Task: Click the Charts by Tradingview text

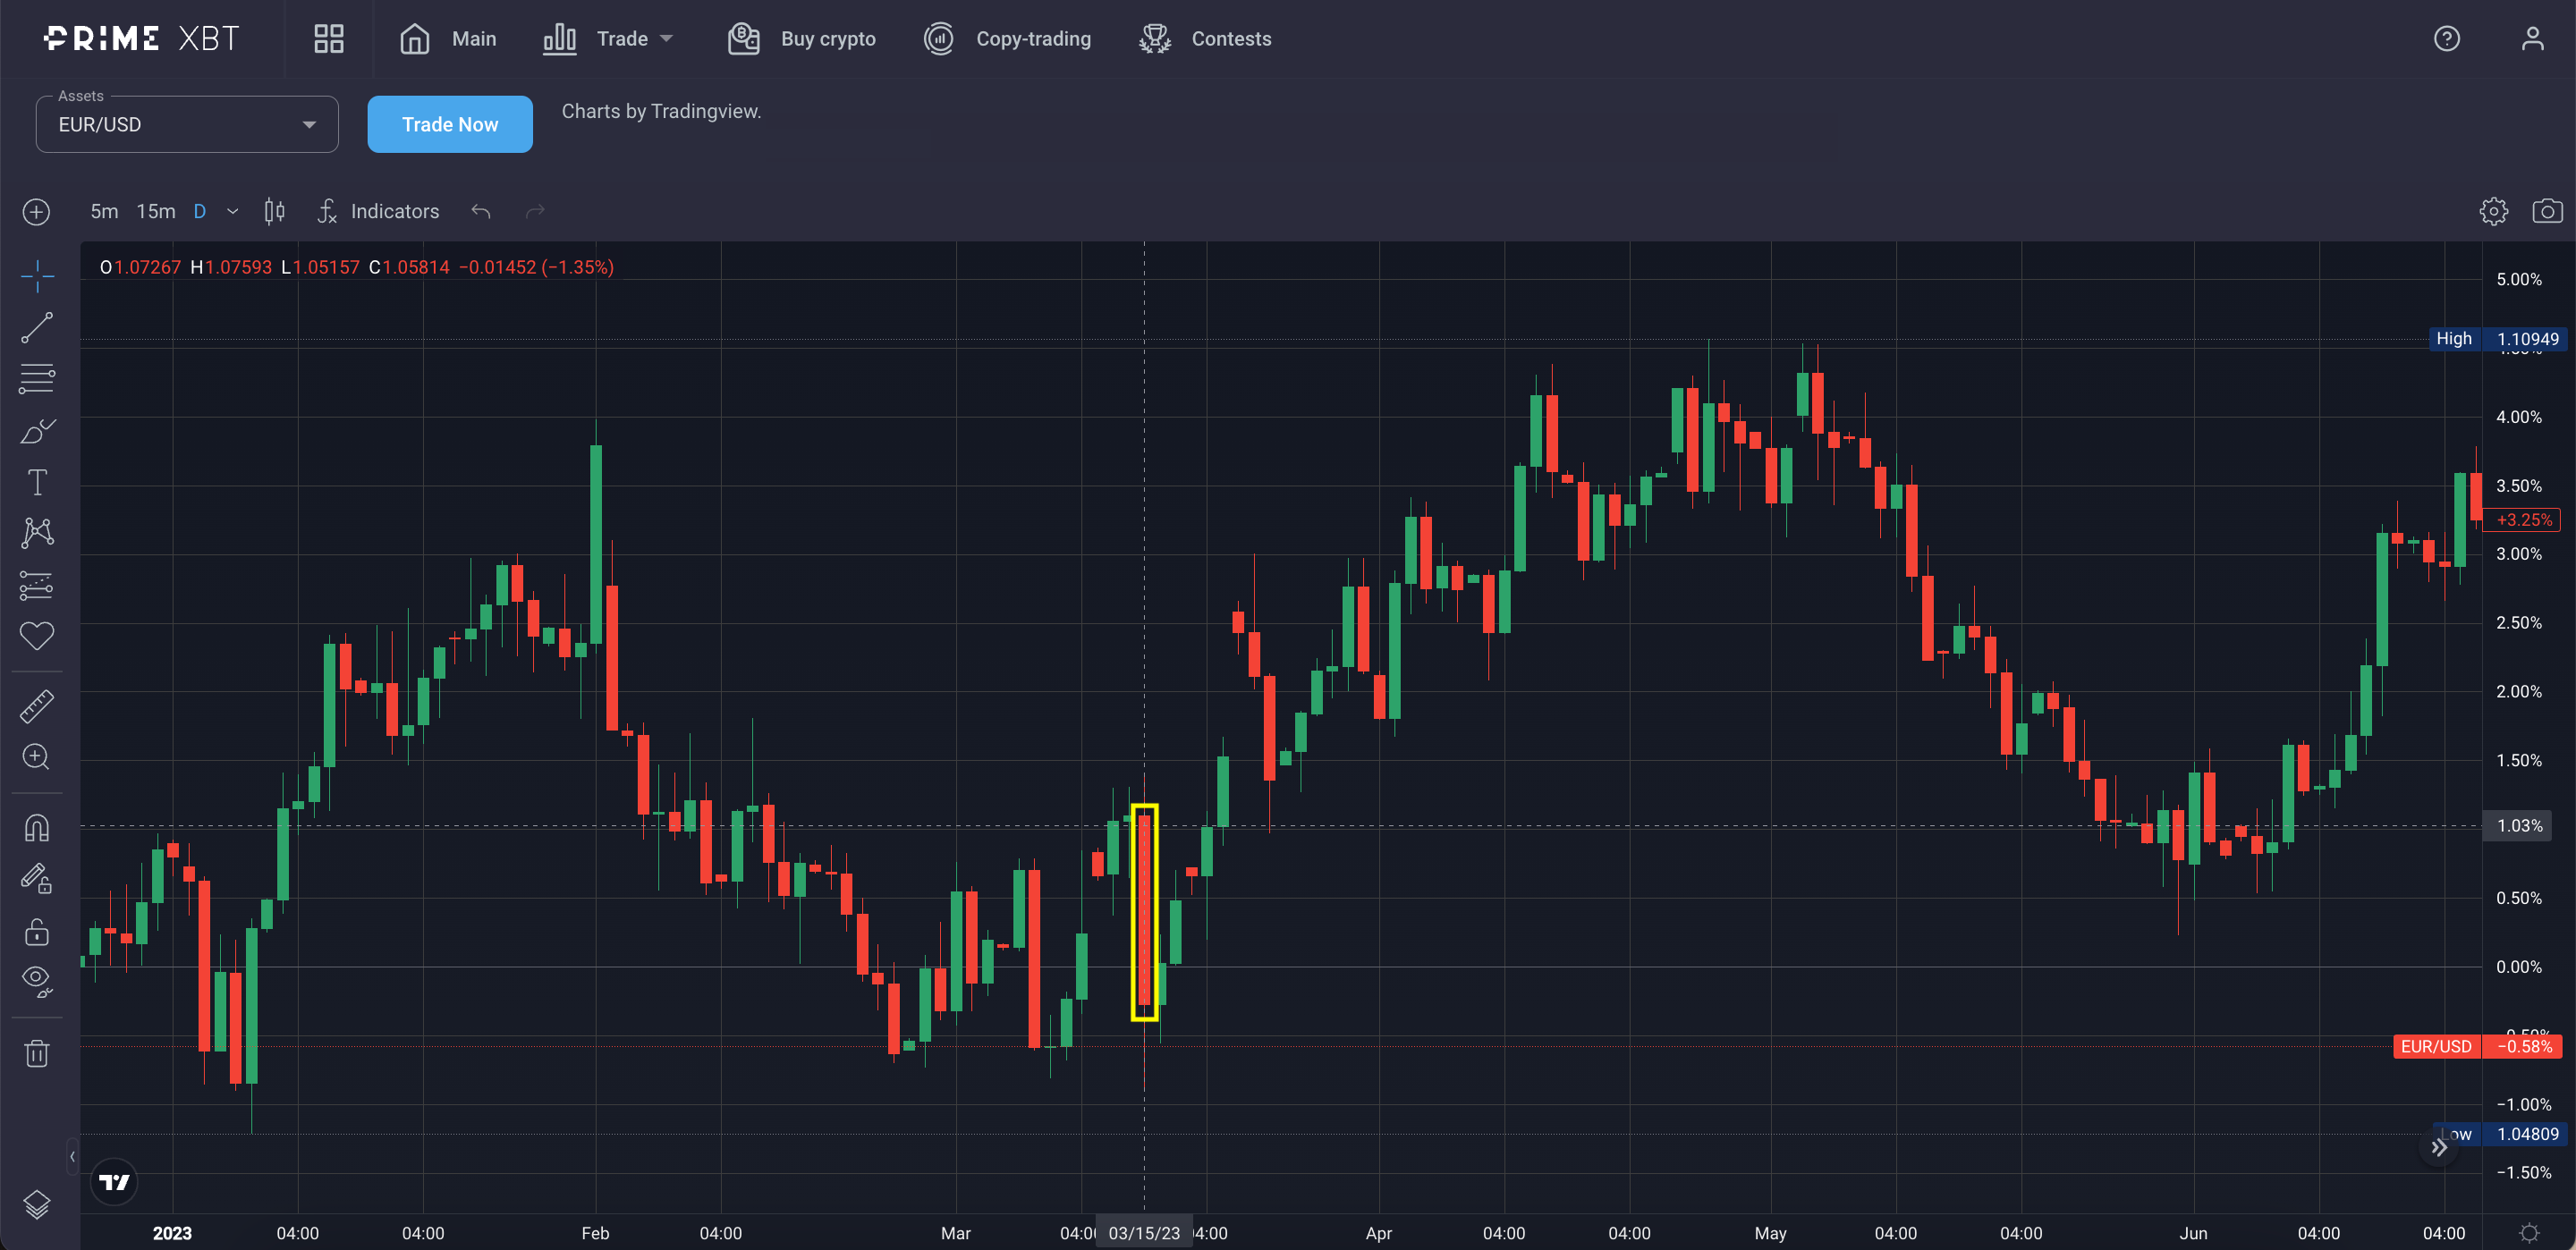Action: pyautogui.click(x=661, y=111)
